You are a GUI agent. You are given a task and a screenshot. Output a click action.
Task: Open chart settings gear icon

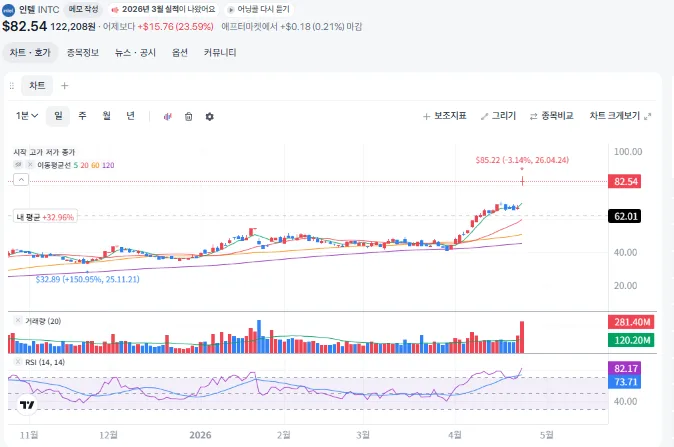point(209,116)
